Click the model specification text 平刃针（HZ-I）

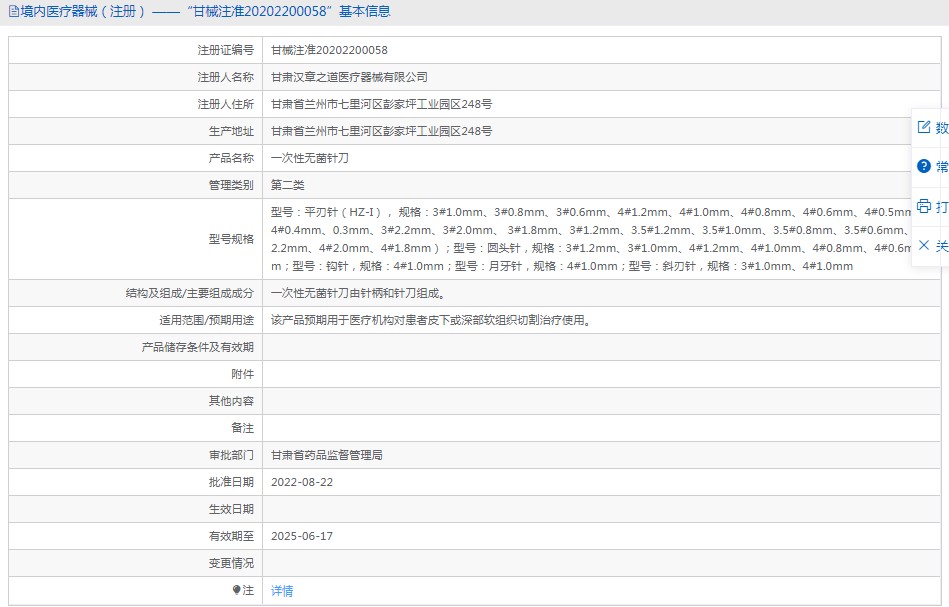pyautogui.click(x=343, y=212)
